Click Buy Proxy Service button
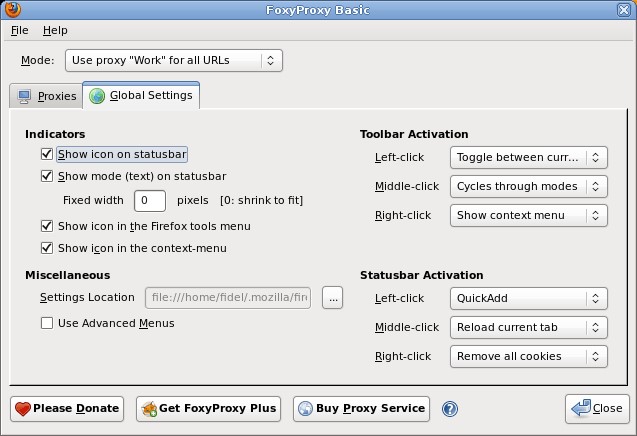This screenshot has height=436, width=637. point(361,409)
